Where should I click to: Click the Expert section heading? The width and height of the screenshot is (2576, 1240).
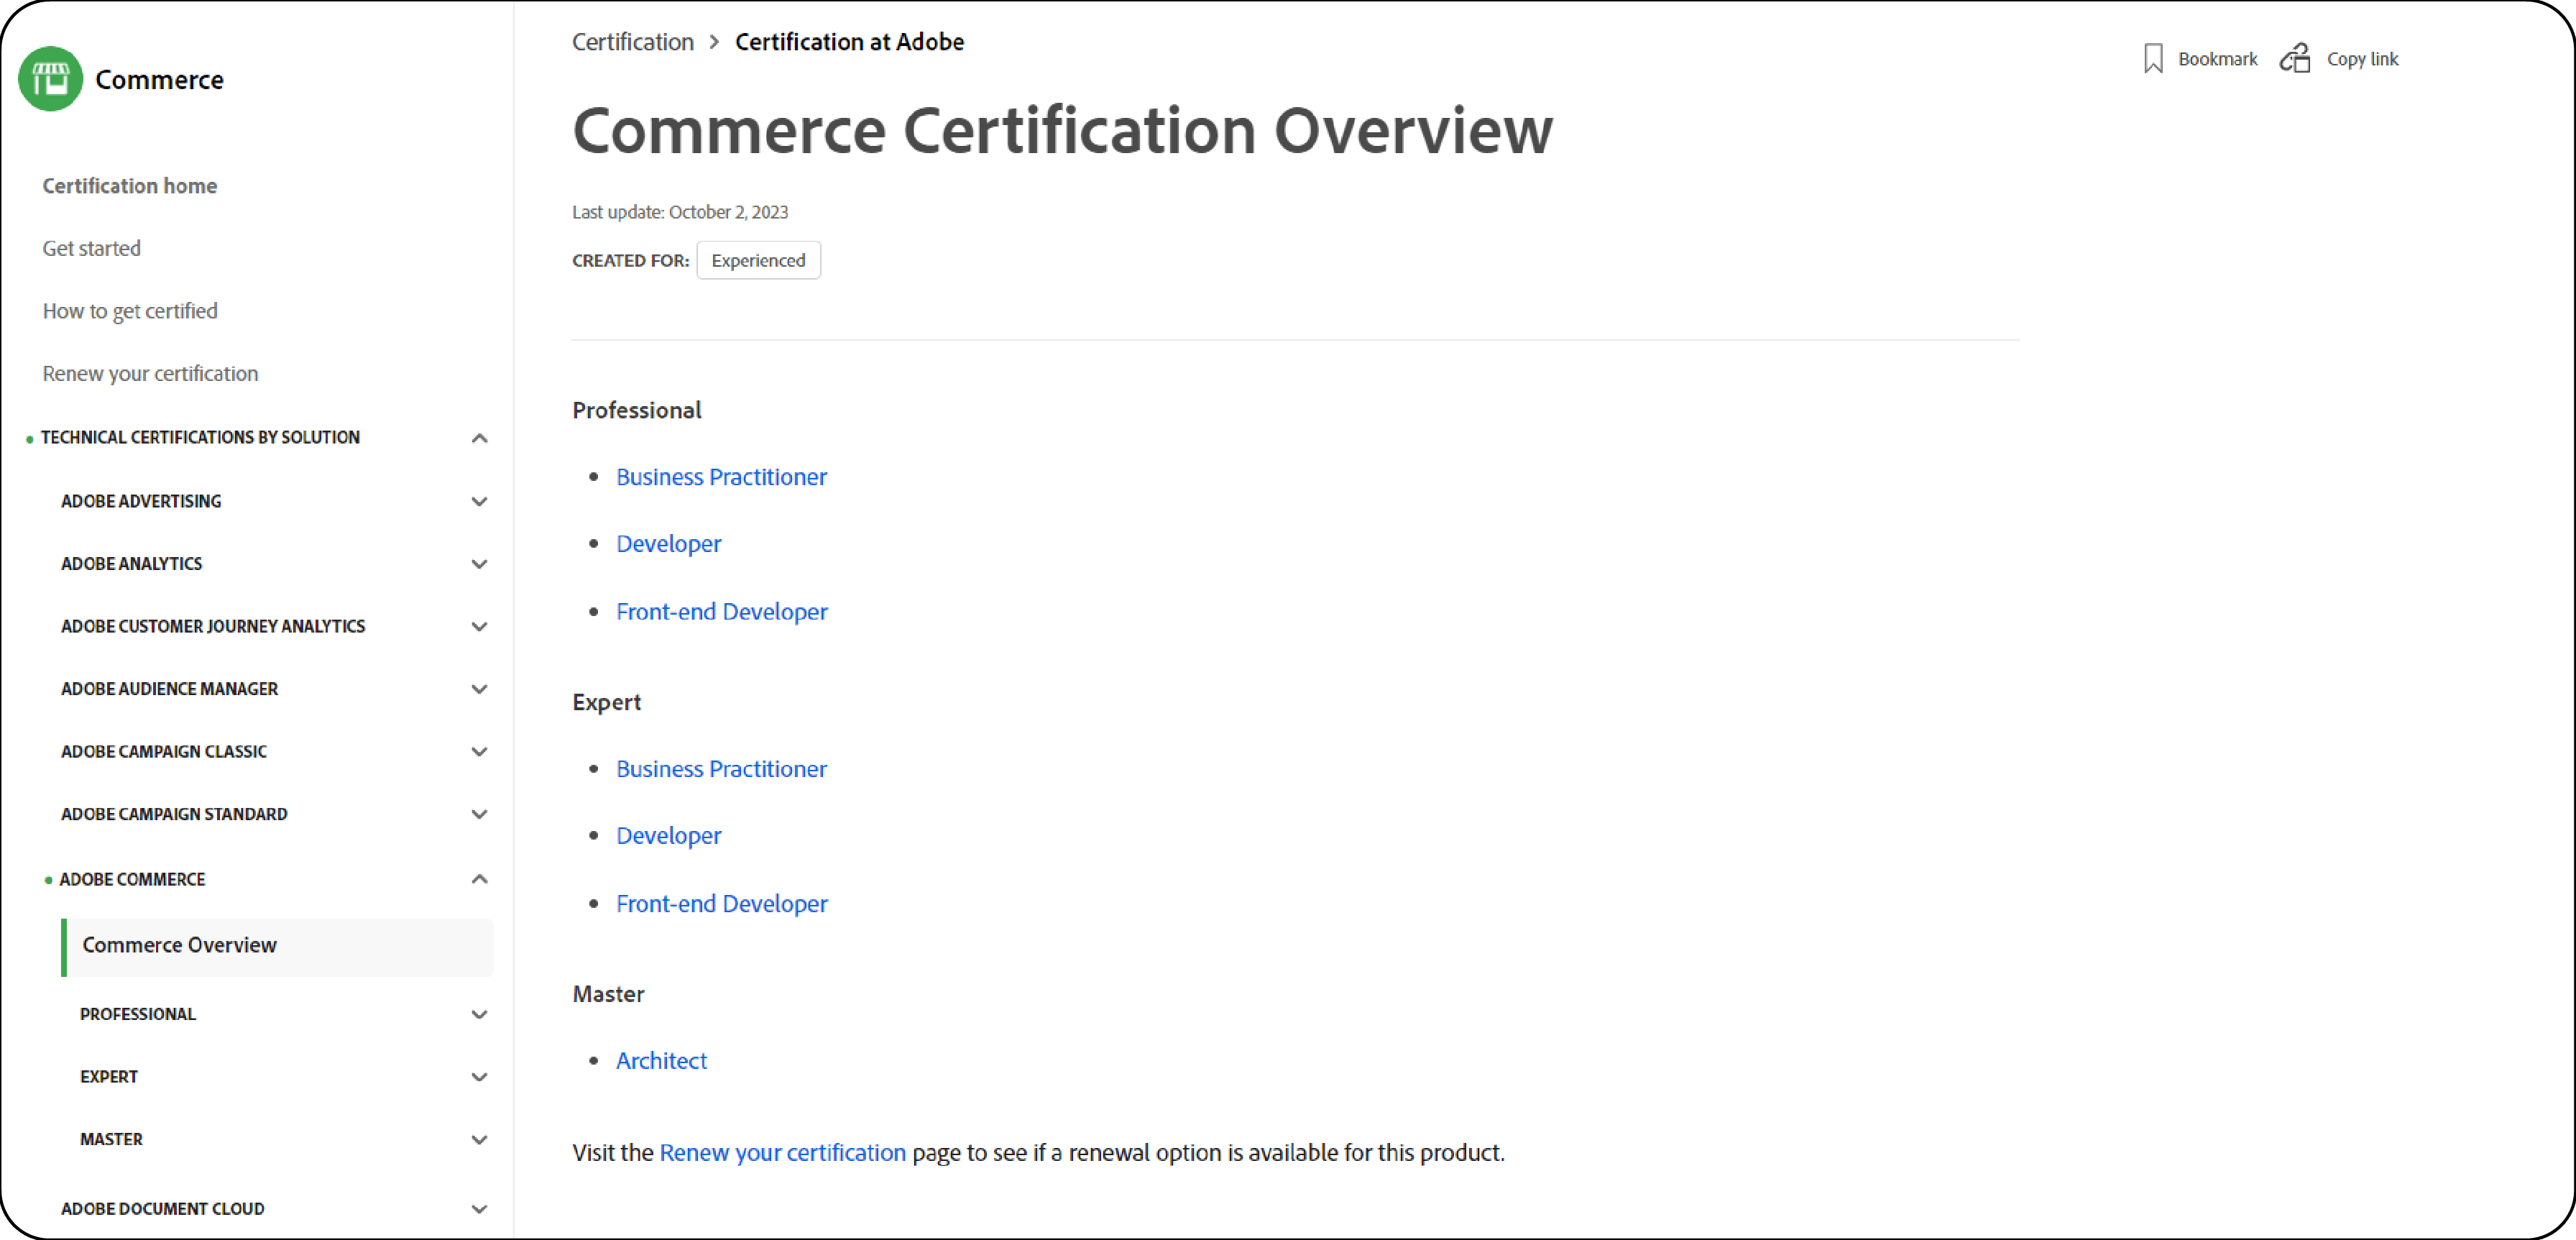pyautogui.click(x=606, y=702)
